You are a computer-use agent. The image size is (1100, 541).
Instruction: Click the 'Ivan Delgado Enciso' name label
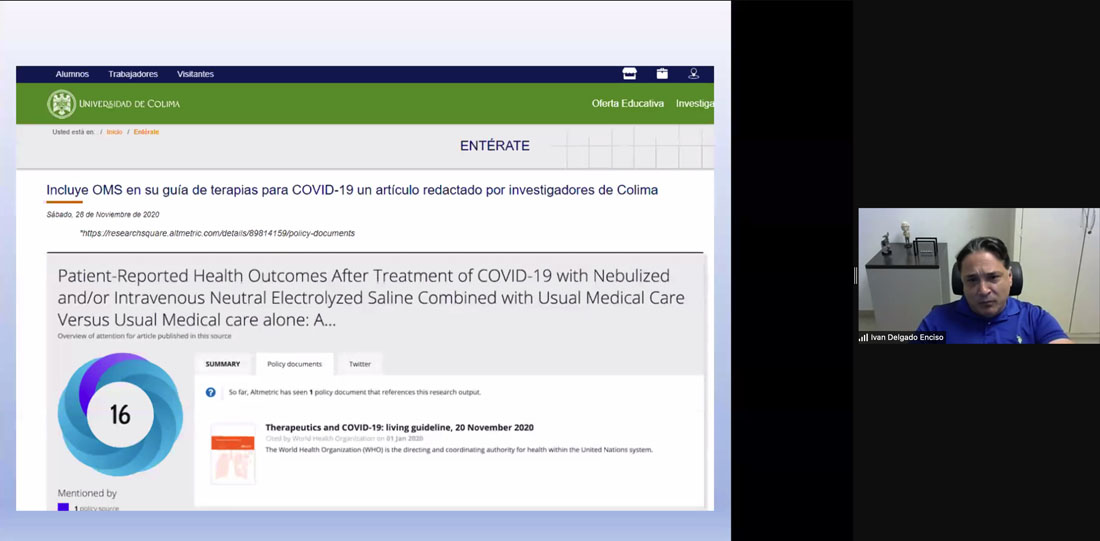907,338
